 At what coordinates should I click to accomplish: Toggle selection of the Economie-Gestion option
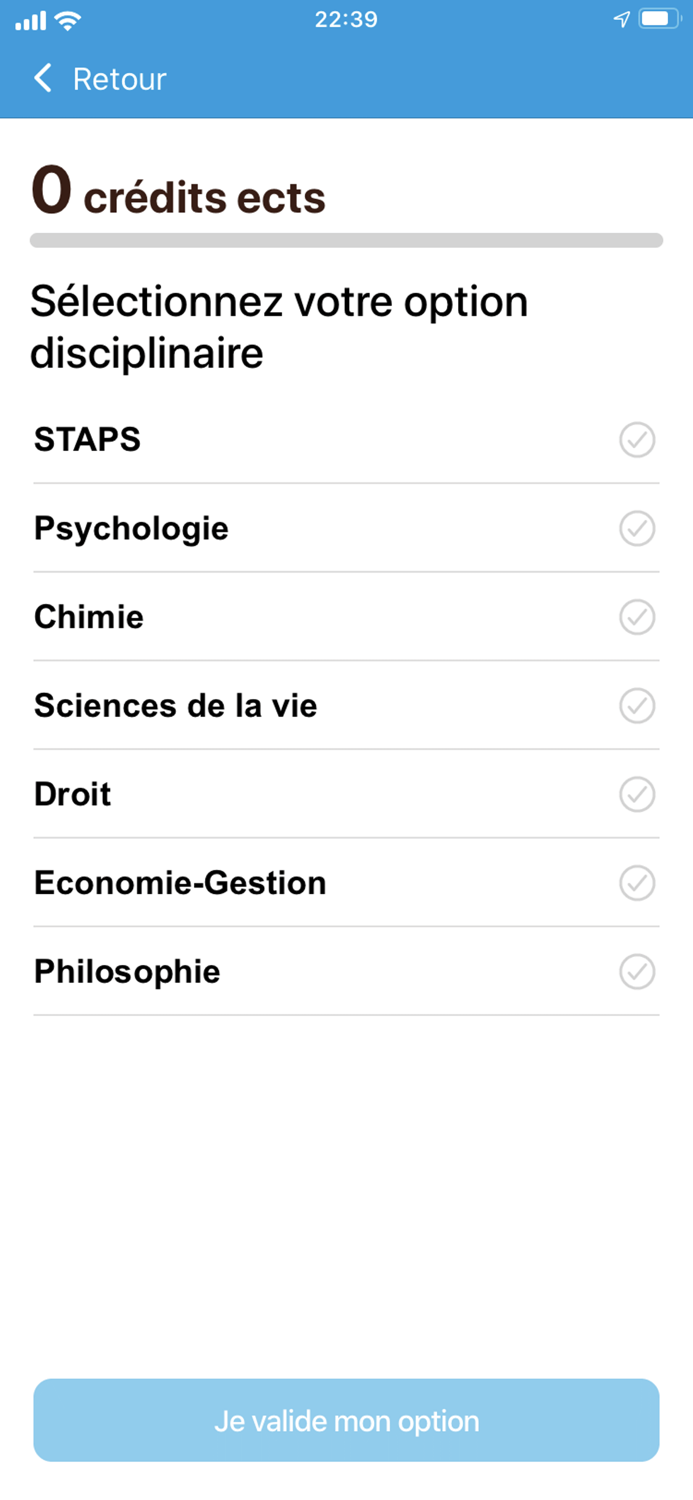637,883
